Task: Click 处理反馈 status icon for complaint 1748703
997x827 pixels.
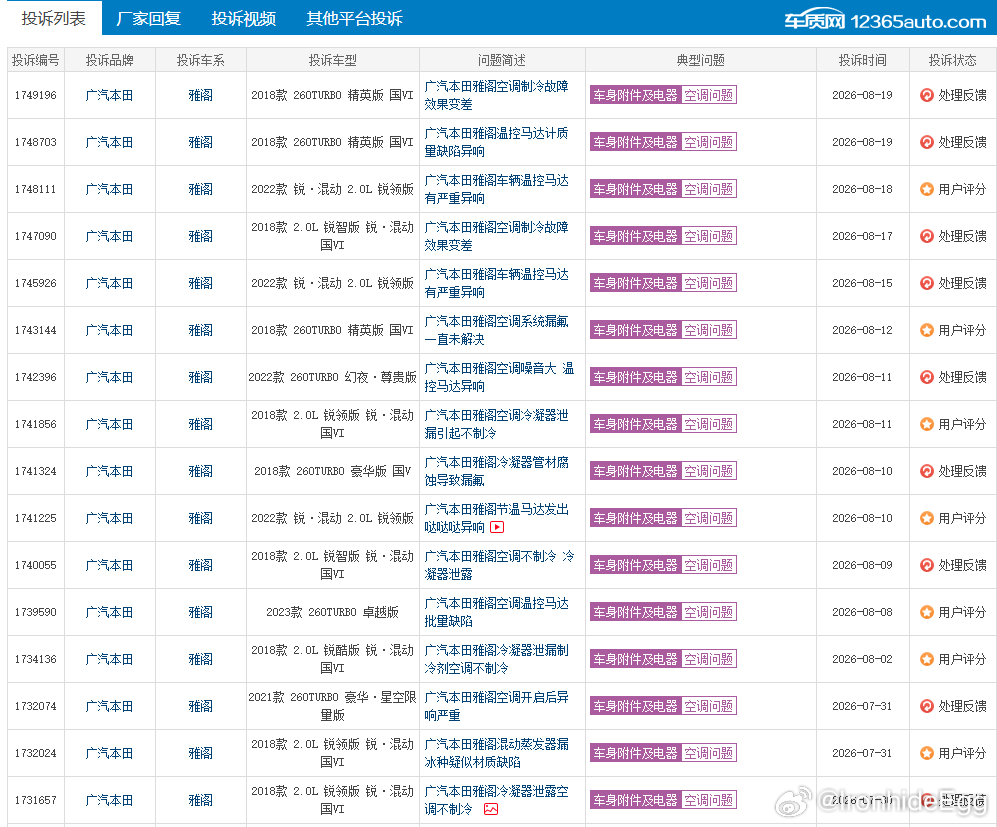Action: pos(927,142)
